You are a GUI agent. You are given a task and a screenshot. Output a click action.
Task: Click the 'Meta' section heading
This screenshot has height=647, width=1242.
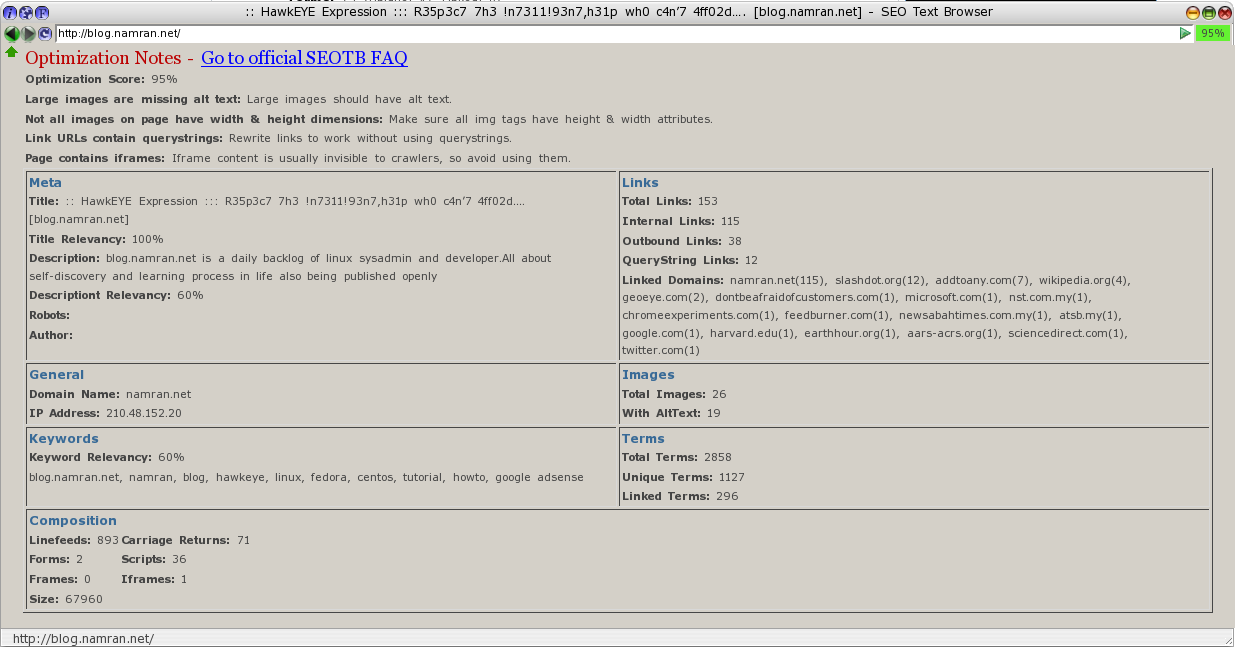coord(45,182)
